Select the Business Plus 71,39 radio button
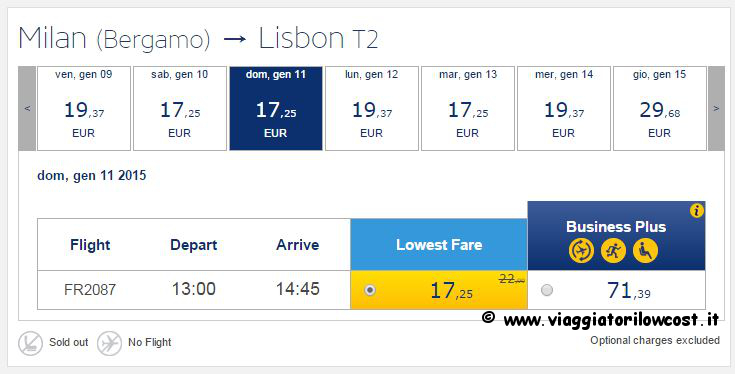The image size is (735, 374). 547,290
